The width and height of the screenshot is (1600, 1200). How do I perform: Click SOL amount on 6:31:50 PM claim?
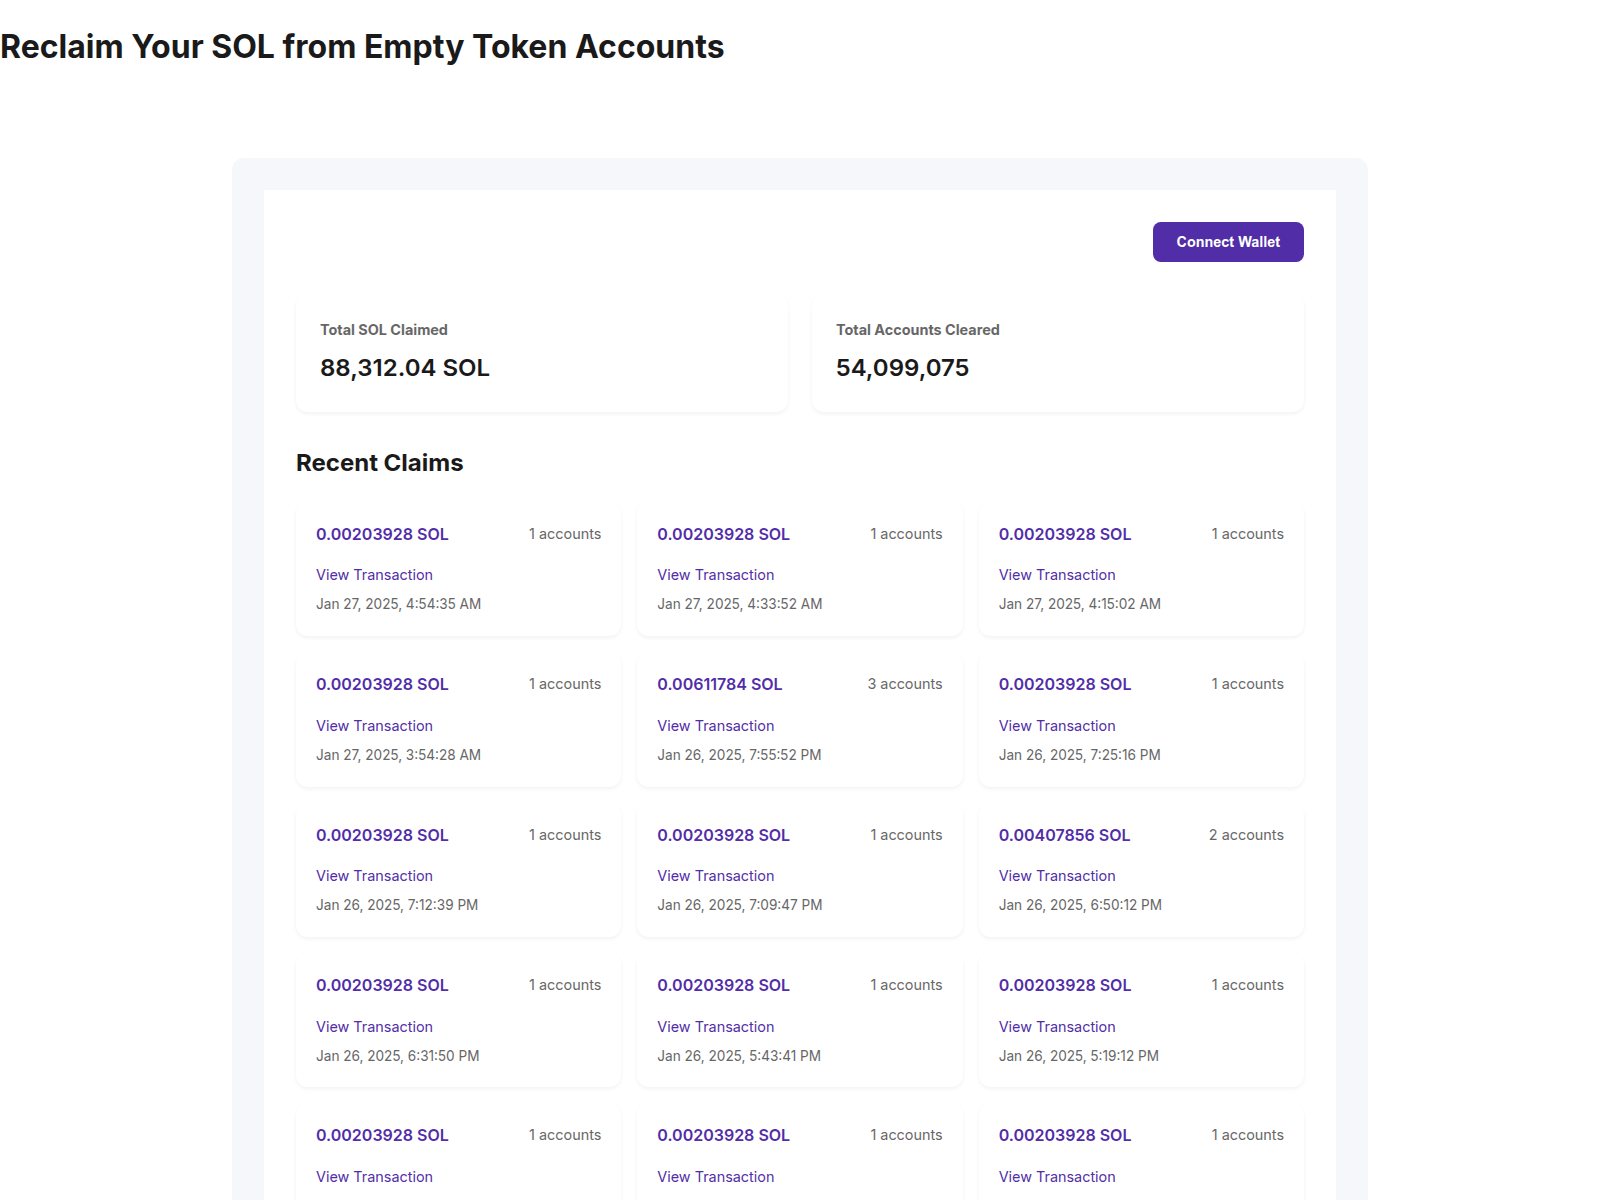pos(382,985)
